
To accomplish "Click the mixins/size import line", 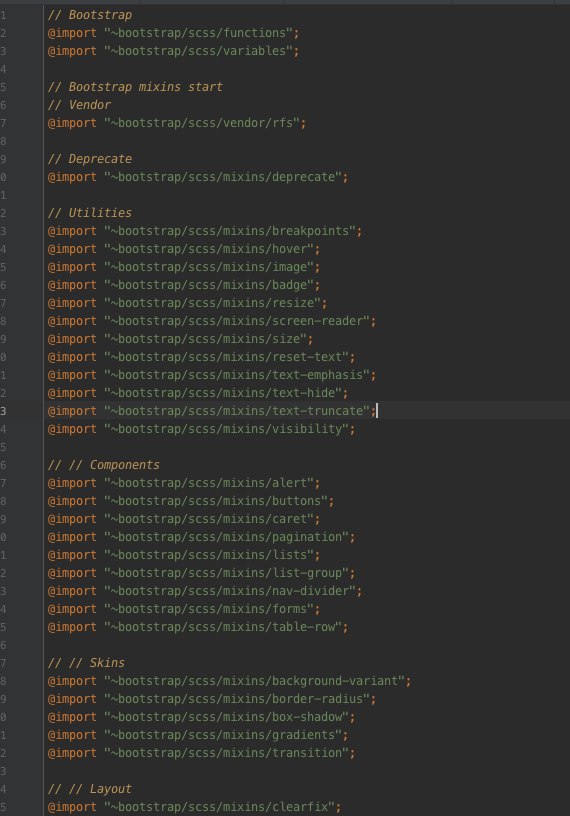I will pos(181,339).
